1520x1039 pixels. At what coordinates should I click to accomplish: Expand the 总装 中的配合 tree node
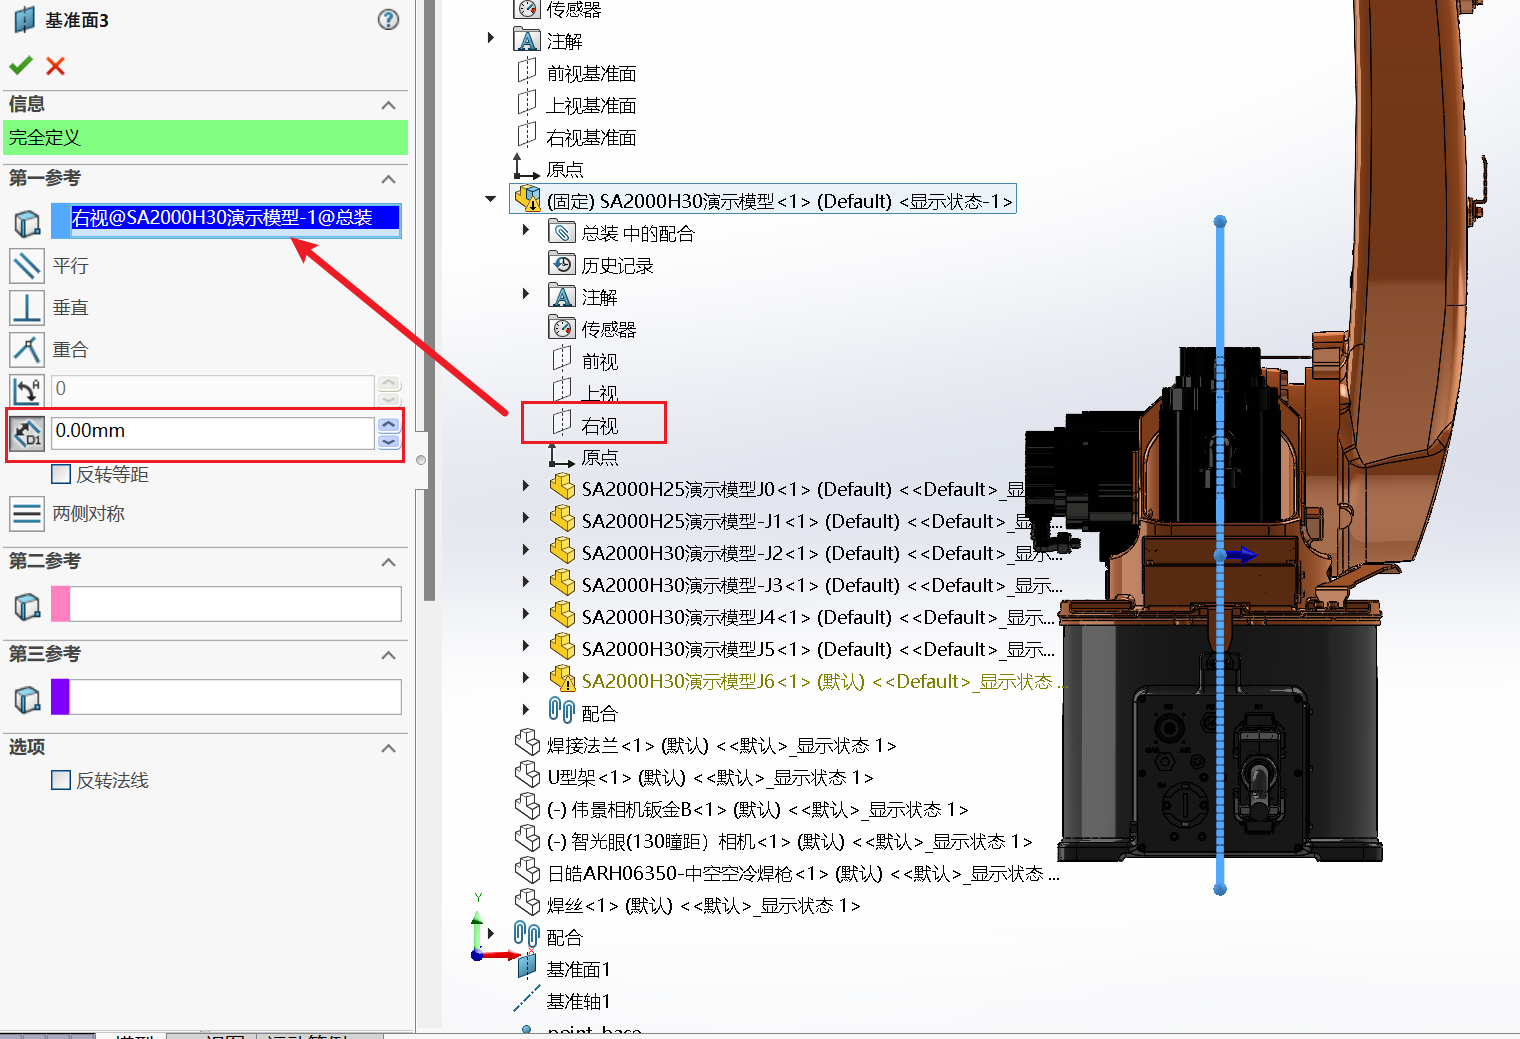click(x=526, y=231)
